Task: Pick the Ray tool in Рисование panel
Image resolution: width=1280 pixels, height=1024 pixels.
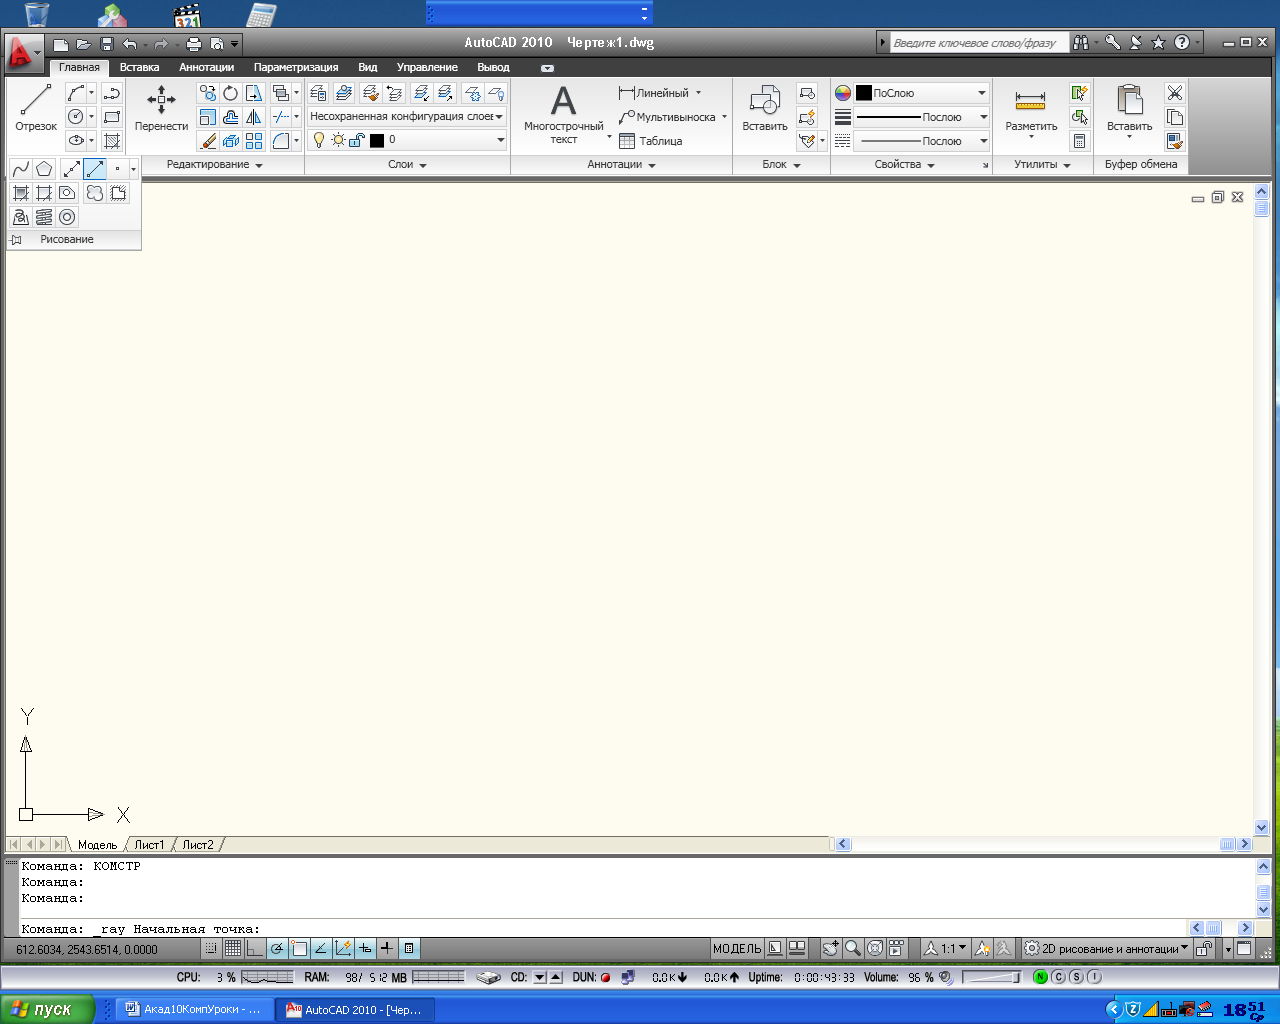Action: [95, 169]
